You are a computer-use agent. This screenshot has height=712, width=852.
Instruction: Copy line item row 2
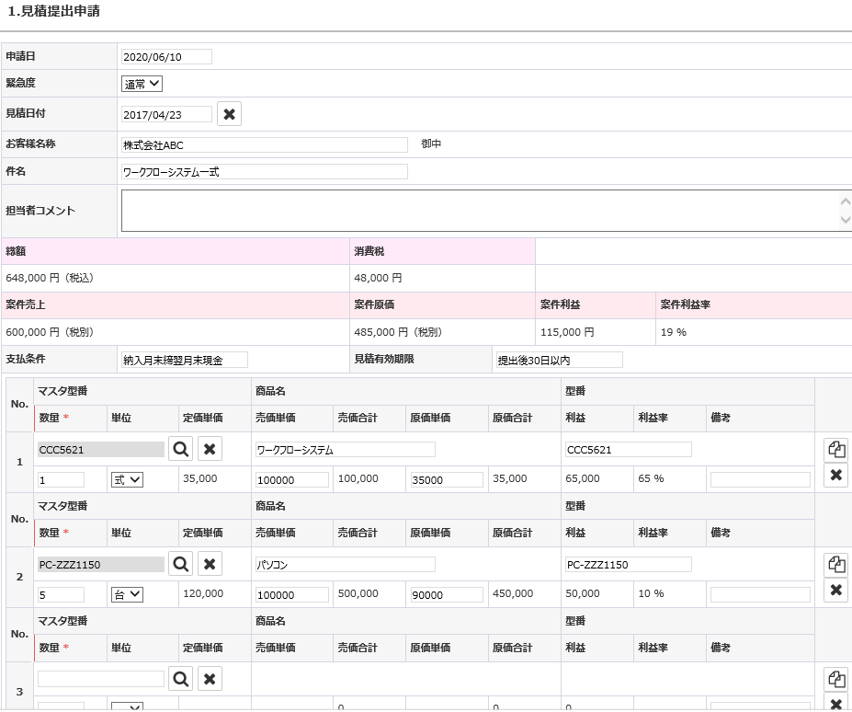tap(835, 565)
